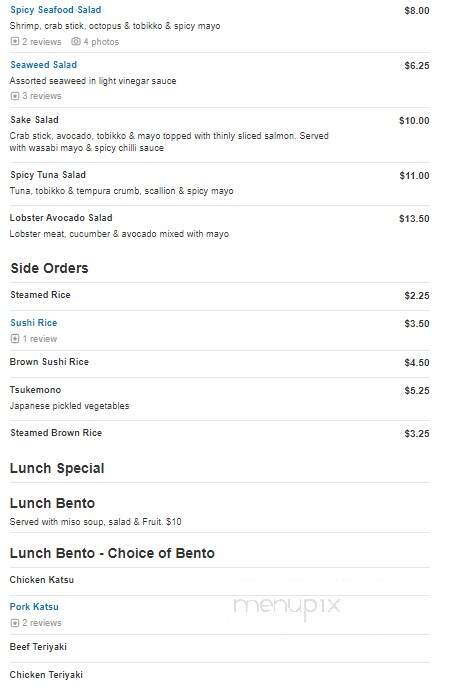Select the Chicken Katsu bento choice
The width and height of the screenshot is (466, 688).
point(42,580)
